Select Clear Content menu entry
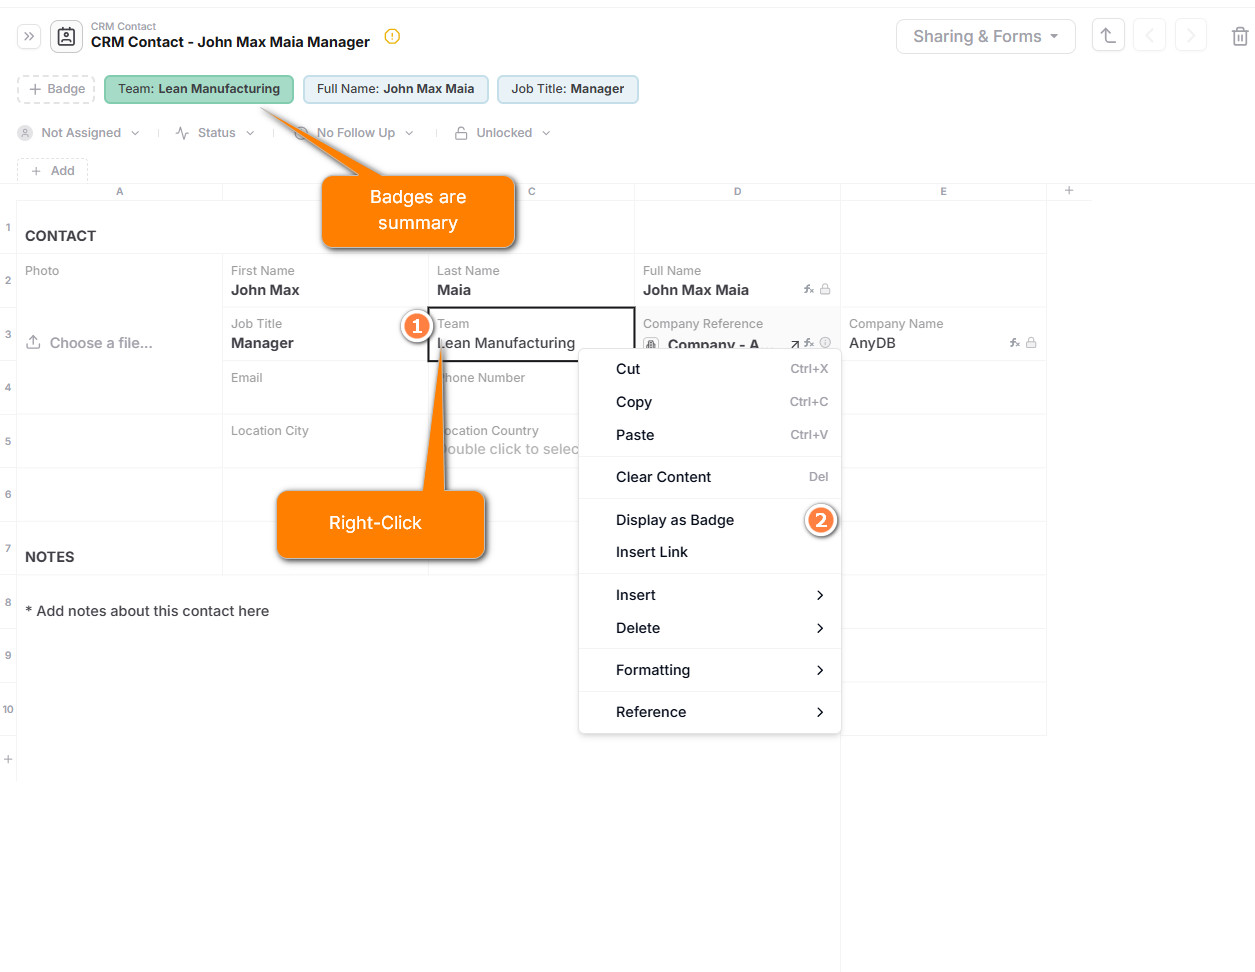The width and height of the screenshot is (1255, 972). tap(710, 477)
